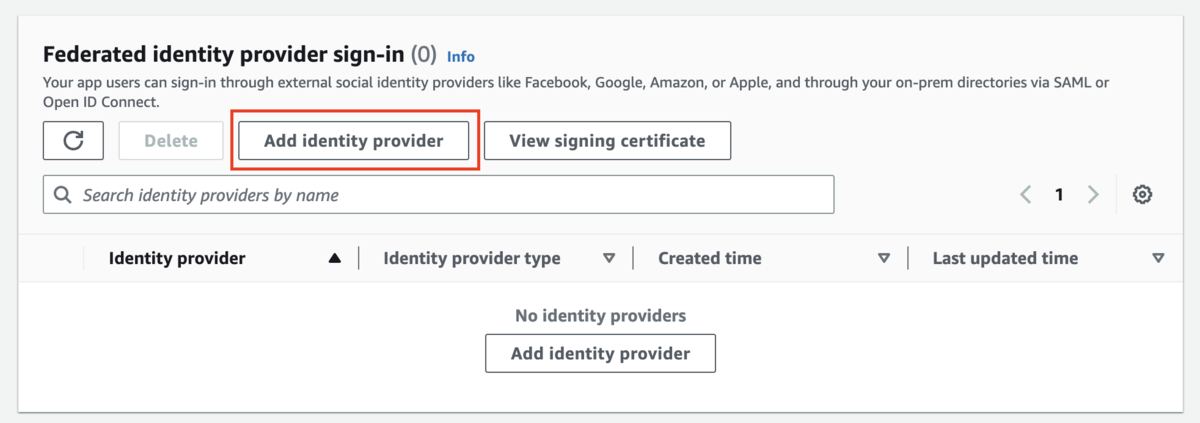Click the Identity provider column header label
This screenshot has height=423, width=1200.
(x=177, y=258)
